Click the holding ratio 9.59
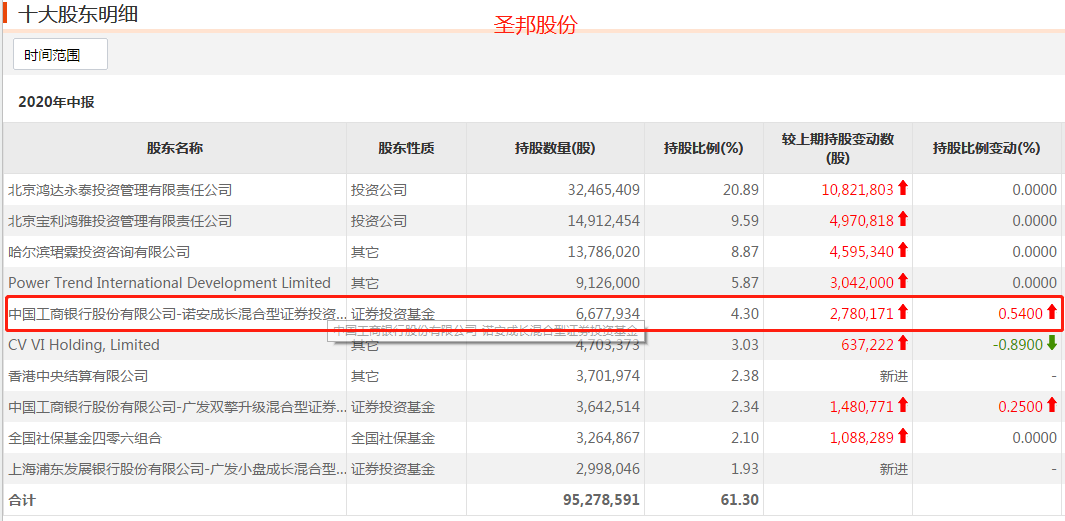This screenshot has width=1065, height=521. [x=746, y=221]
